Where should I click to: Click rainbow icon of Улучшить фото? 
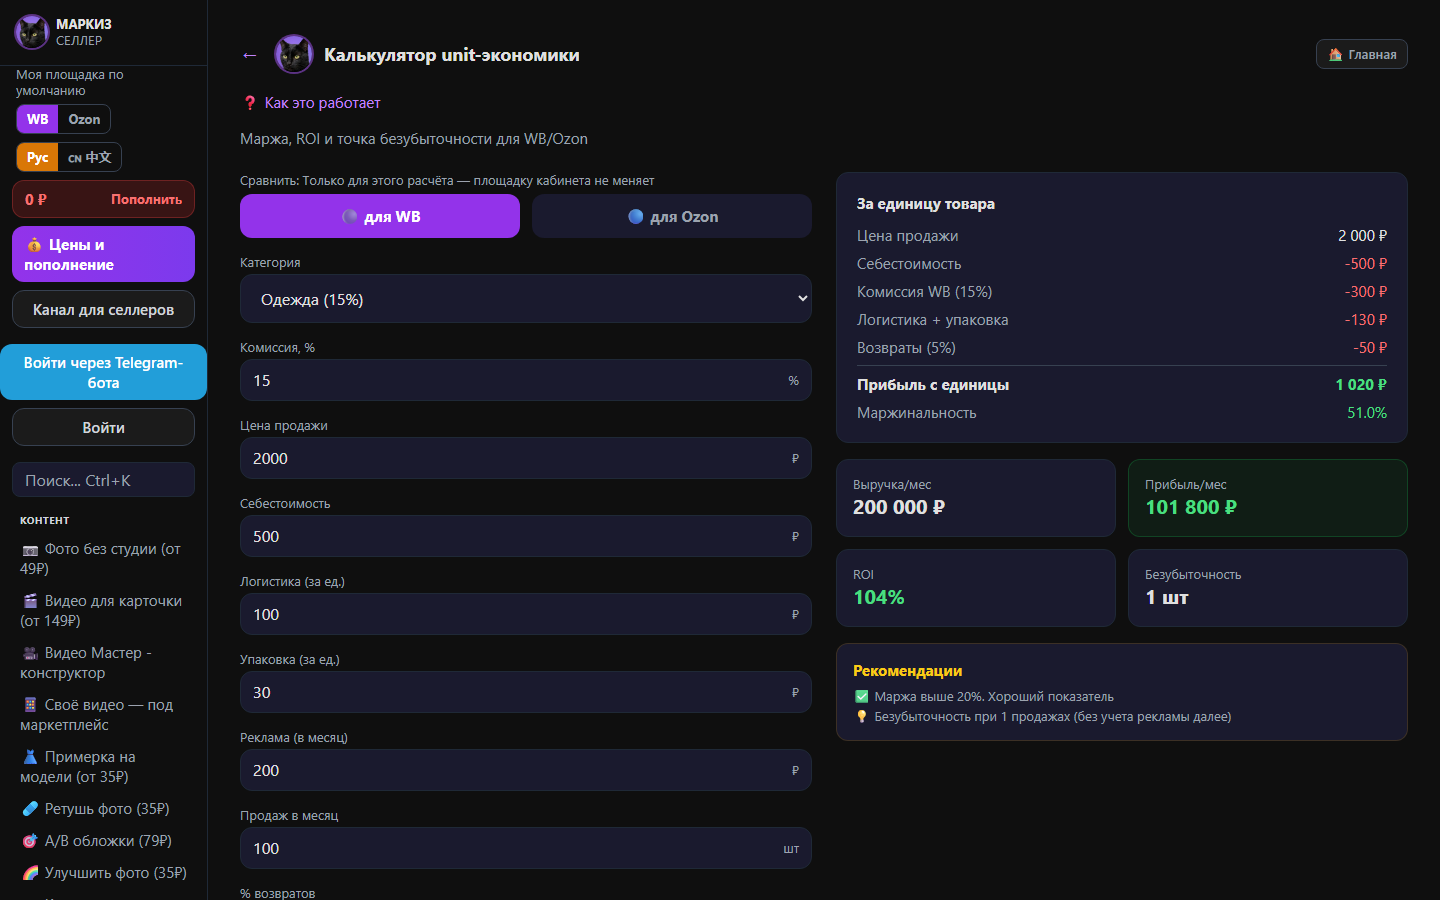coord(30,873)
